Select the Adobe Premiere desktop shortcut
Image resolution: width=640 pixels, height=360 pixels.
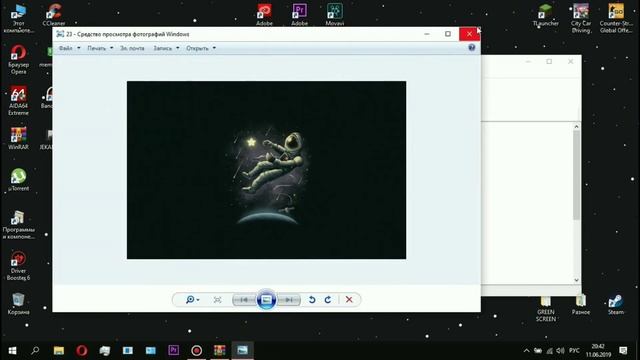coord(299,14)
